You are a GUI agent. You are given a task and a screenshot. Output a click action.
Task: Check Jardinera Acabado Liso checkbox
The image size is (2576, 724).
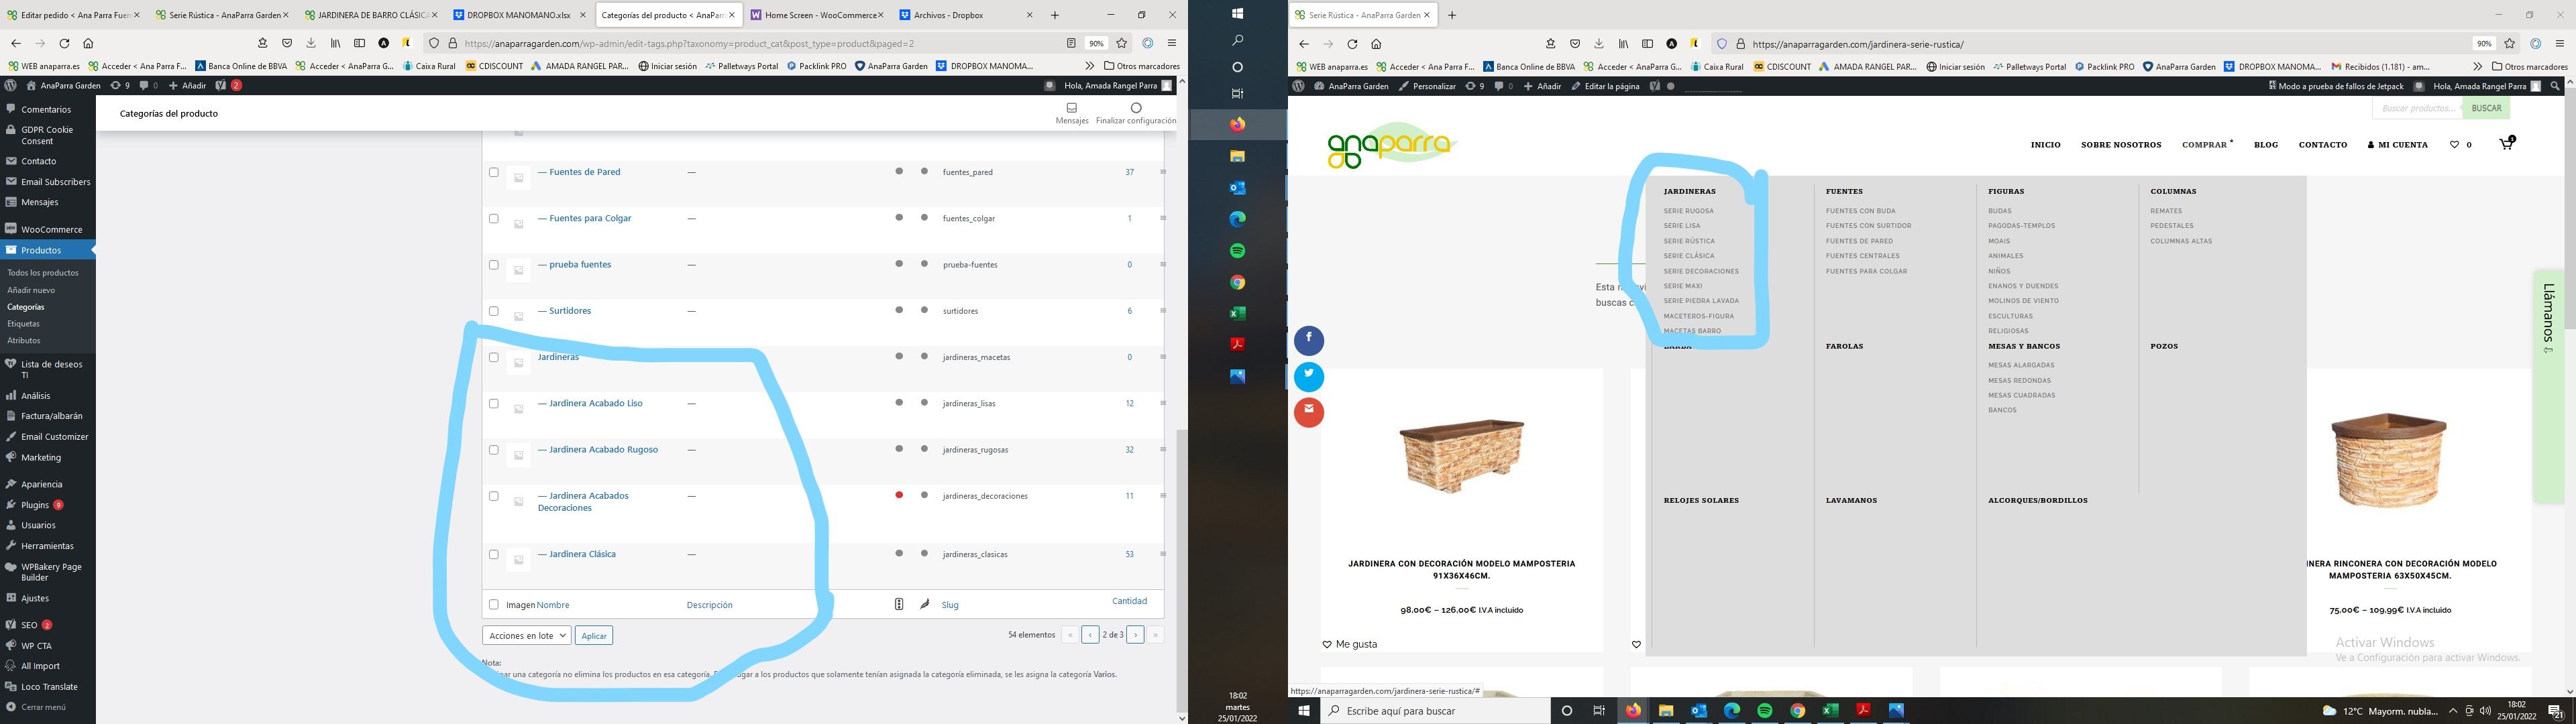493,403
